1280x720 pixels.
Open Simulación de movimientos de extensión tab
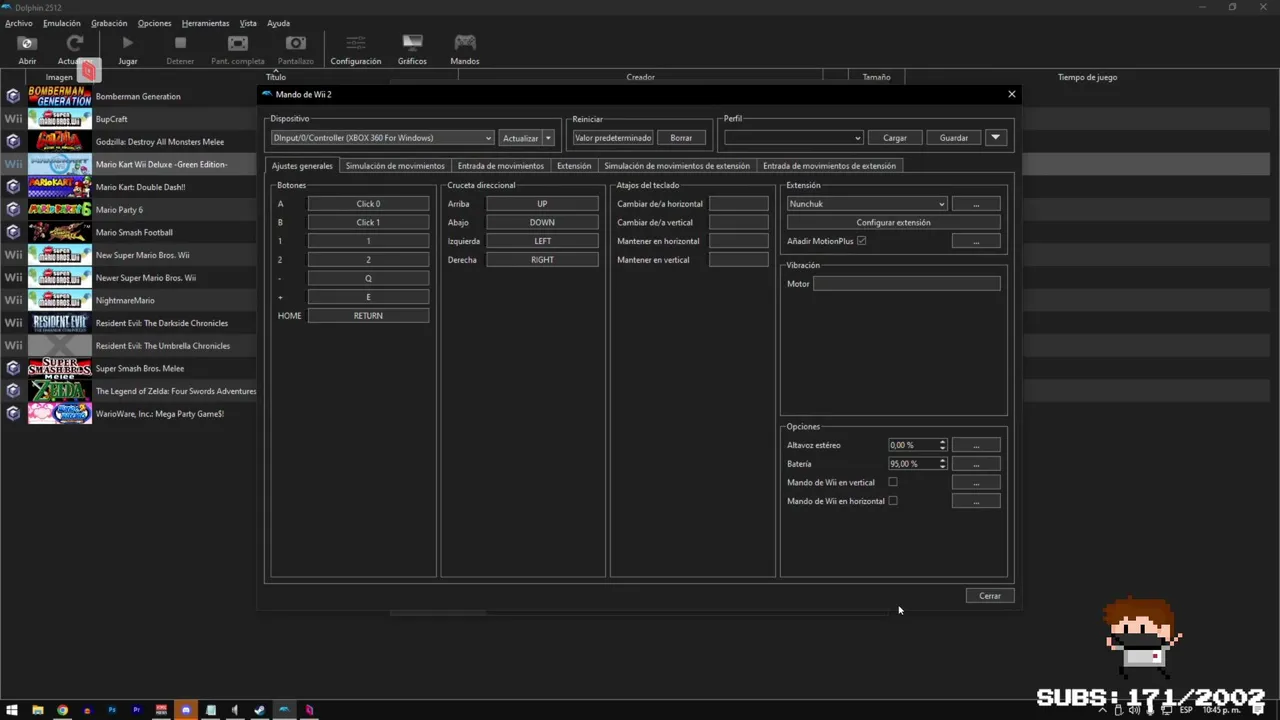coord(677,166)
